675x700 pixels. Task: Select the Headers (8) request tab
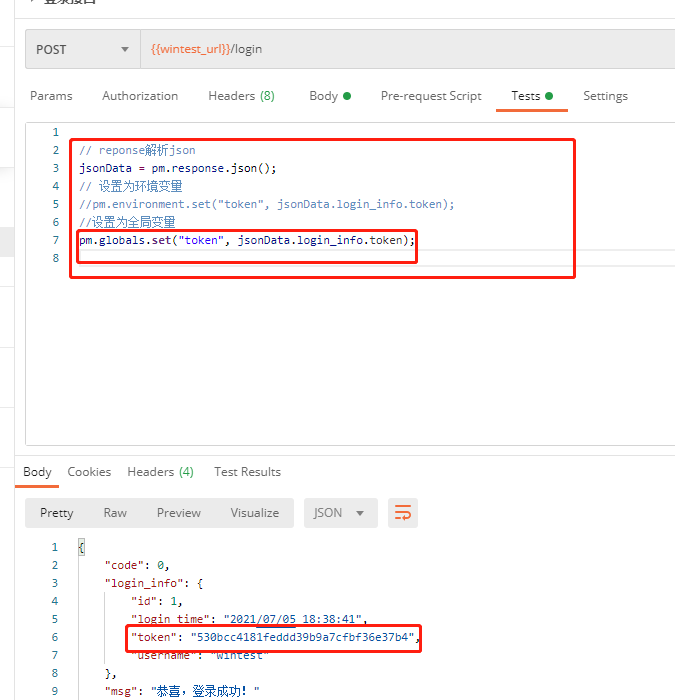(242, 96)
